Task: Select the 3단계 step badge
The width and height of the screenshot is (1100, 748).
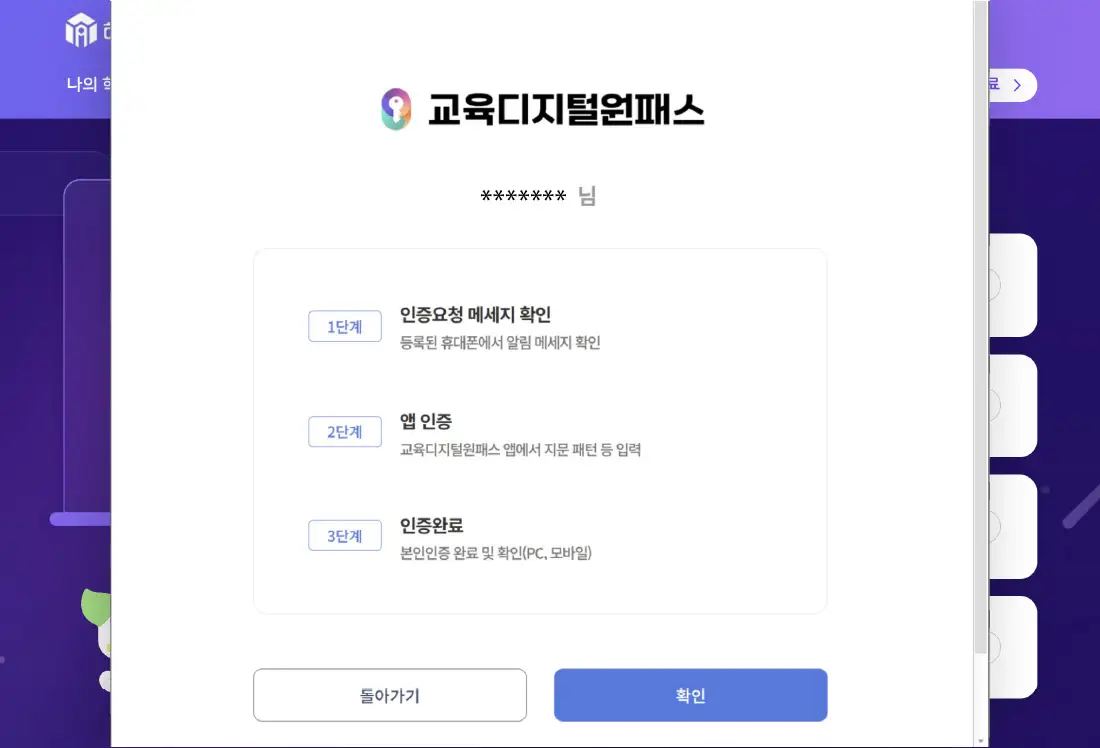Action: pos(344,535)
